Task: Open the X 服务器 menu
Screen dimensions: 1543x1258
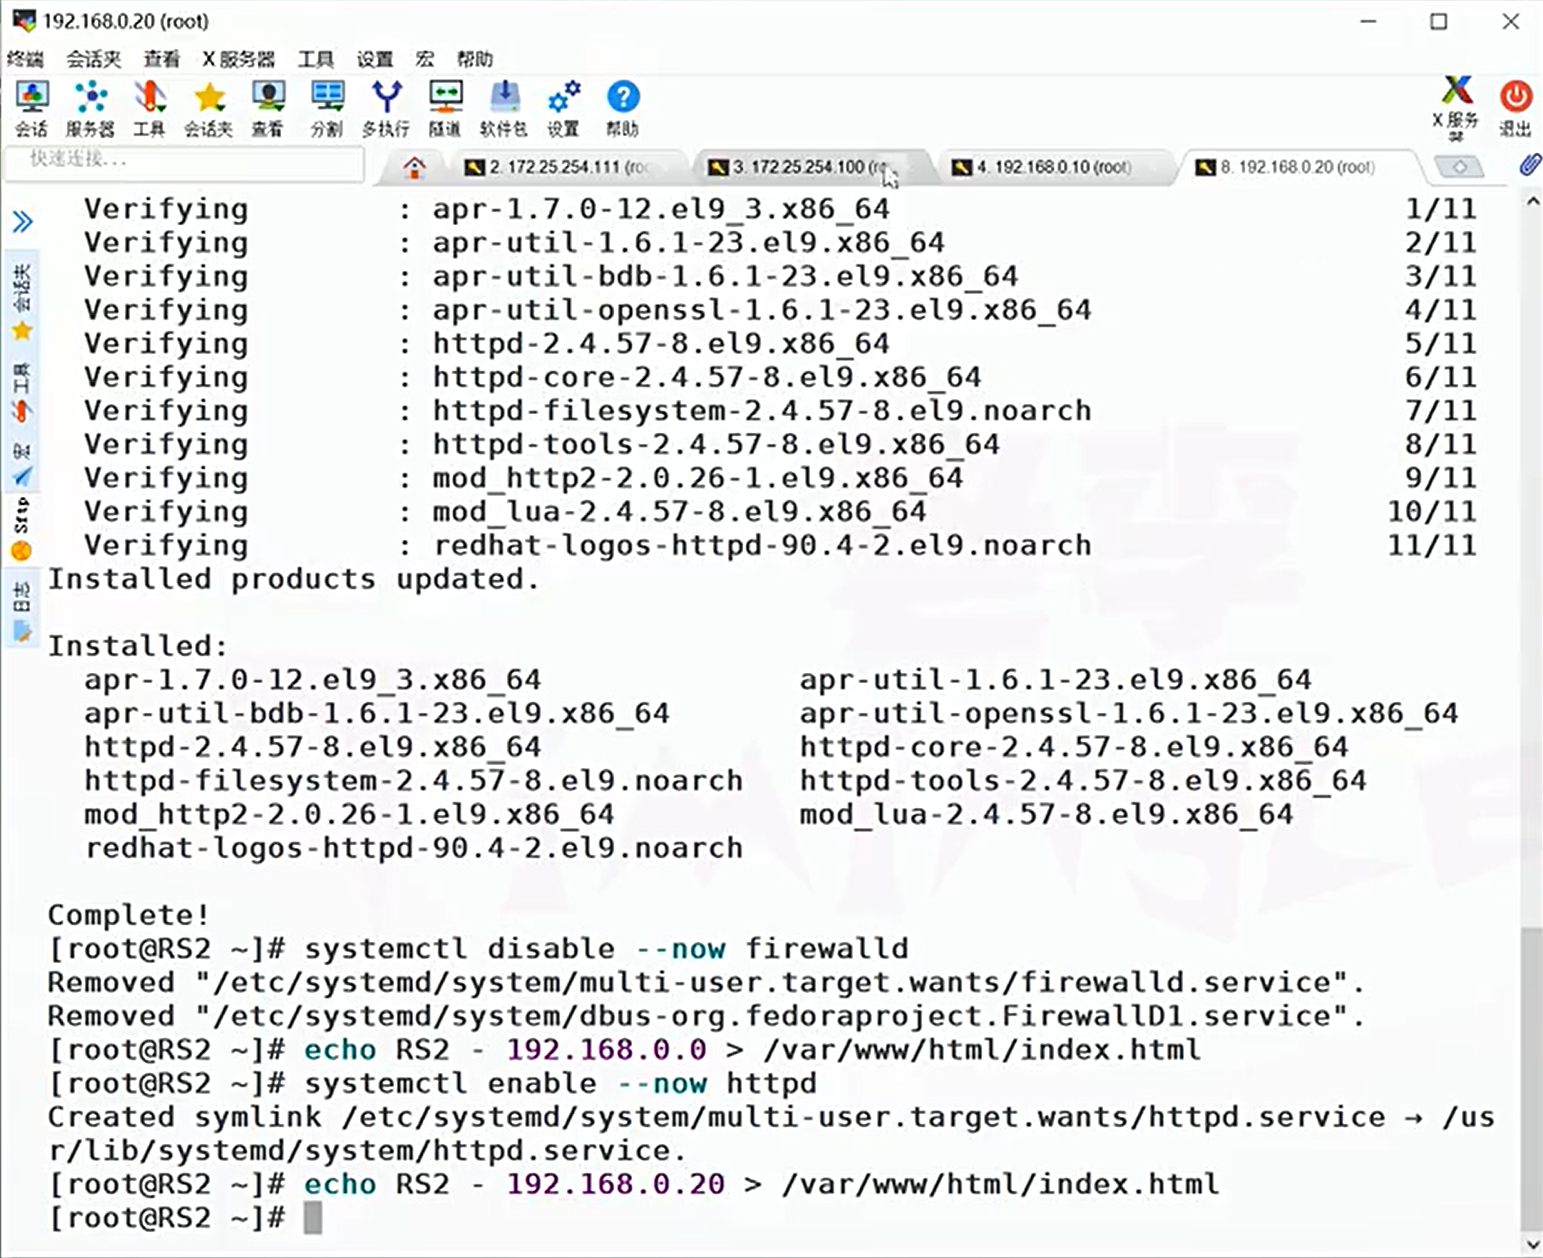Action: pyautogui.click(x=238, y=59)
